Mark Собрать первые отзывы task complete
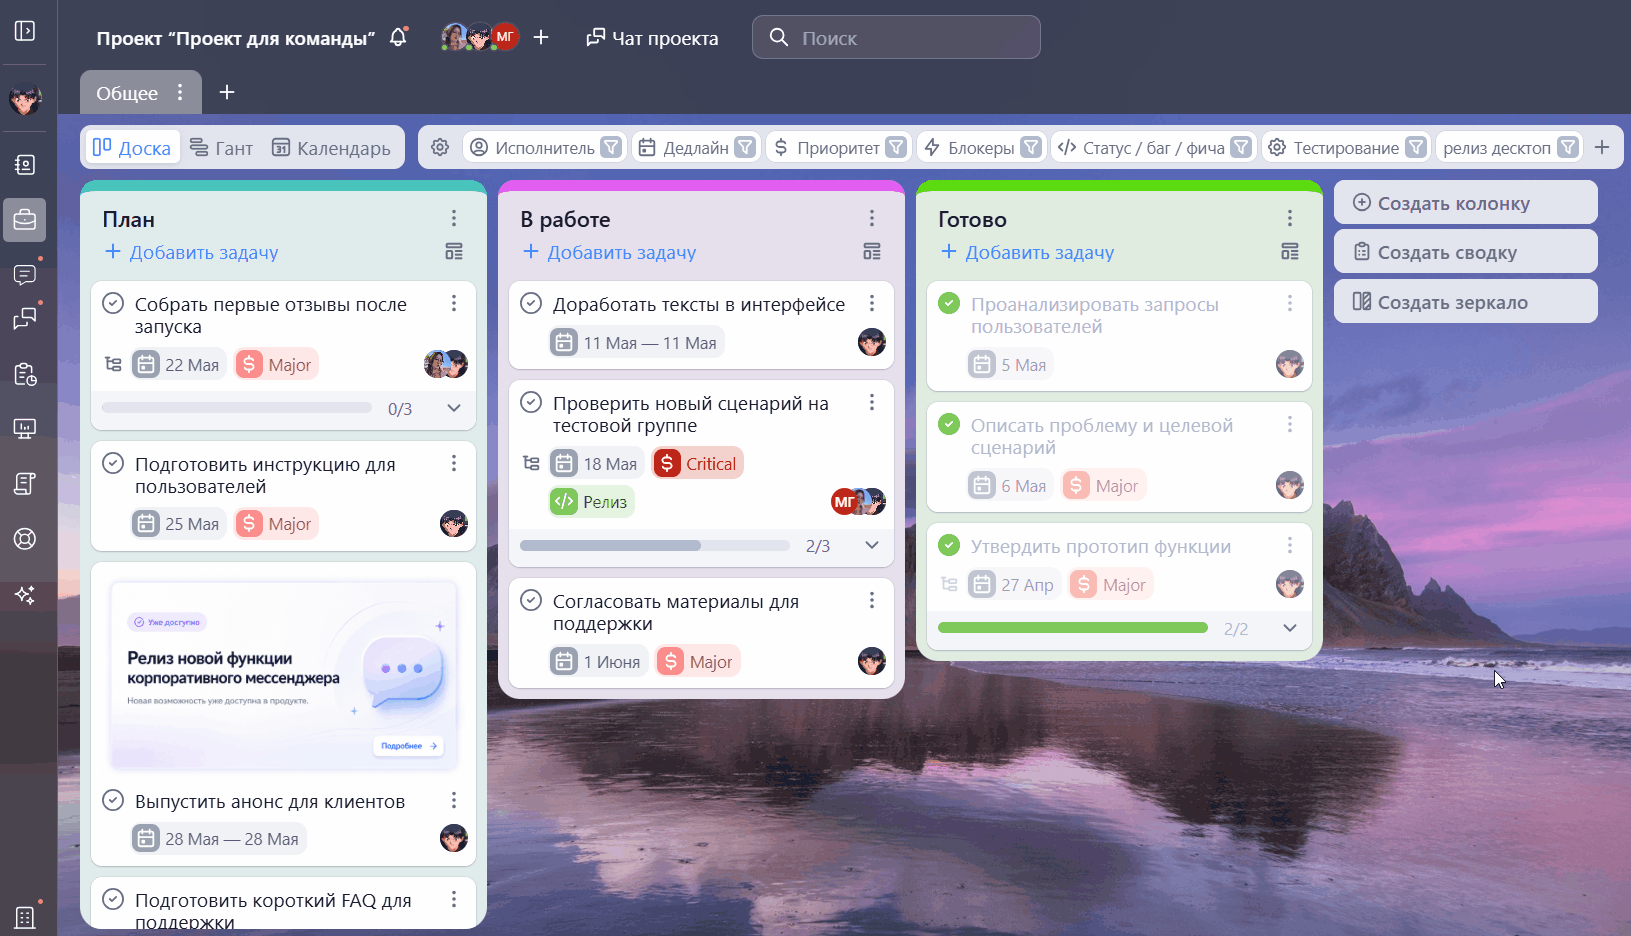Image resolution: width=1631 pixels, height=936 pixels. point(113,303)
